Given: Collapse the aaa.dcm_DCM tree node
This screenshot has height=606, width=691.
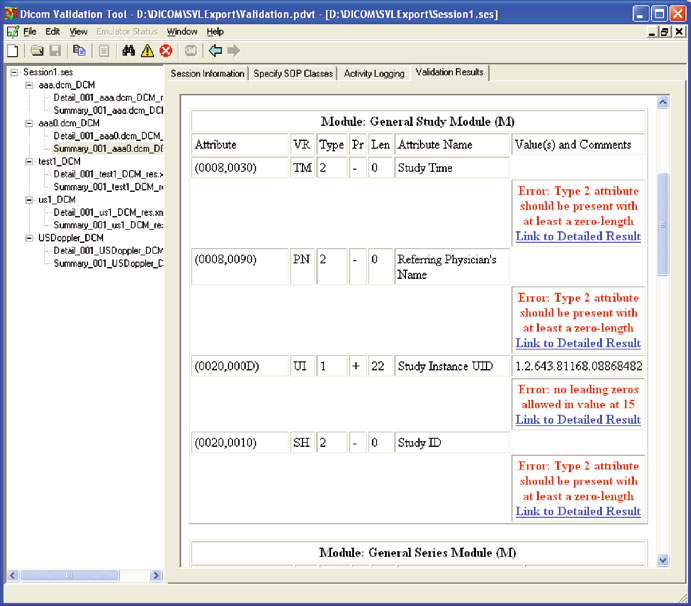Looking at the screenshot, I should tap(29, 86).
